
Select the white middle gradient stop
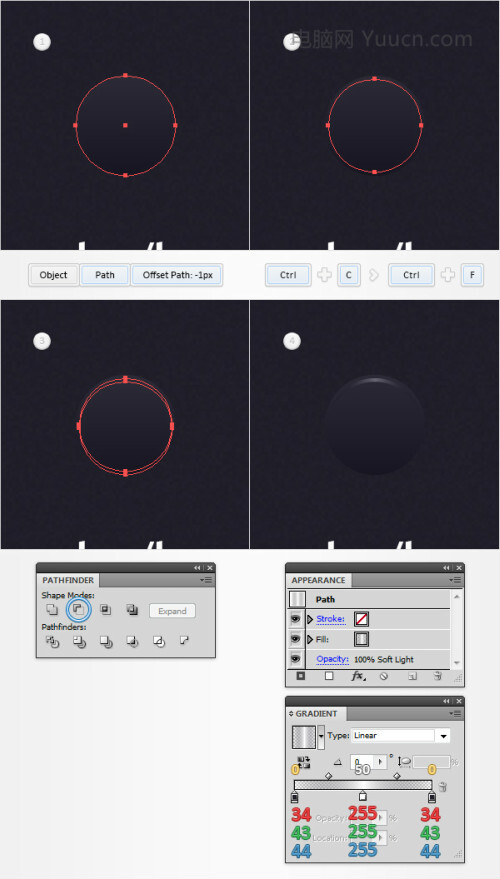pyautogui.click(x=363, y=796)
